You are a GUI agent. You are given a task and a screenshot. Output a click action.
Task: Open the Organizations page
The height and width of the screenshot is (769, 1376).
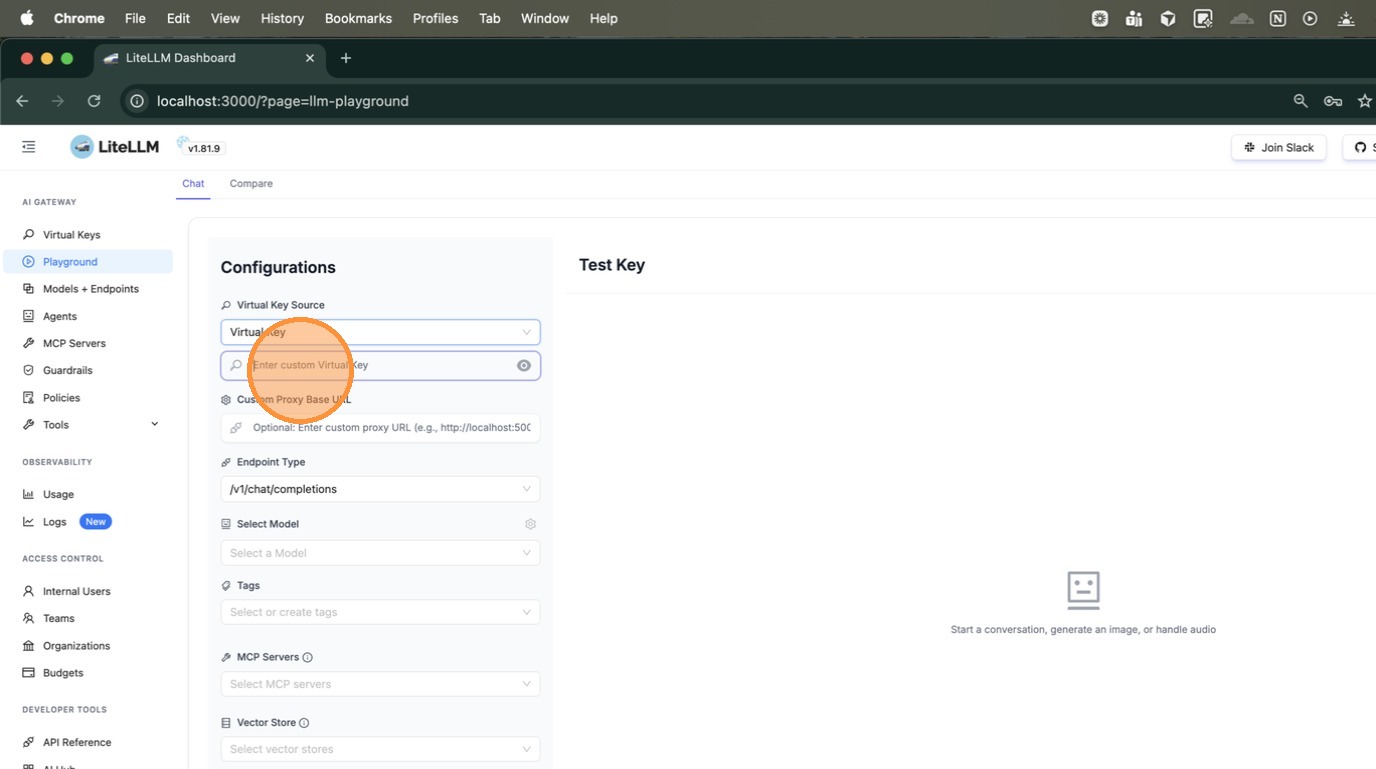(x=76, y=646)
